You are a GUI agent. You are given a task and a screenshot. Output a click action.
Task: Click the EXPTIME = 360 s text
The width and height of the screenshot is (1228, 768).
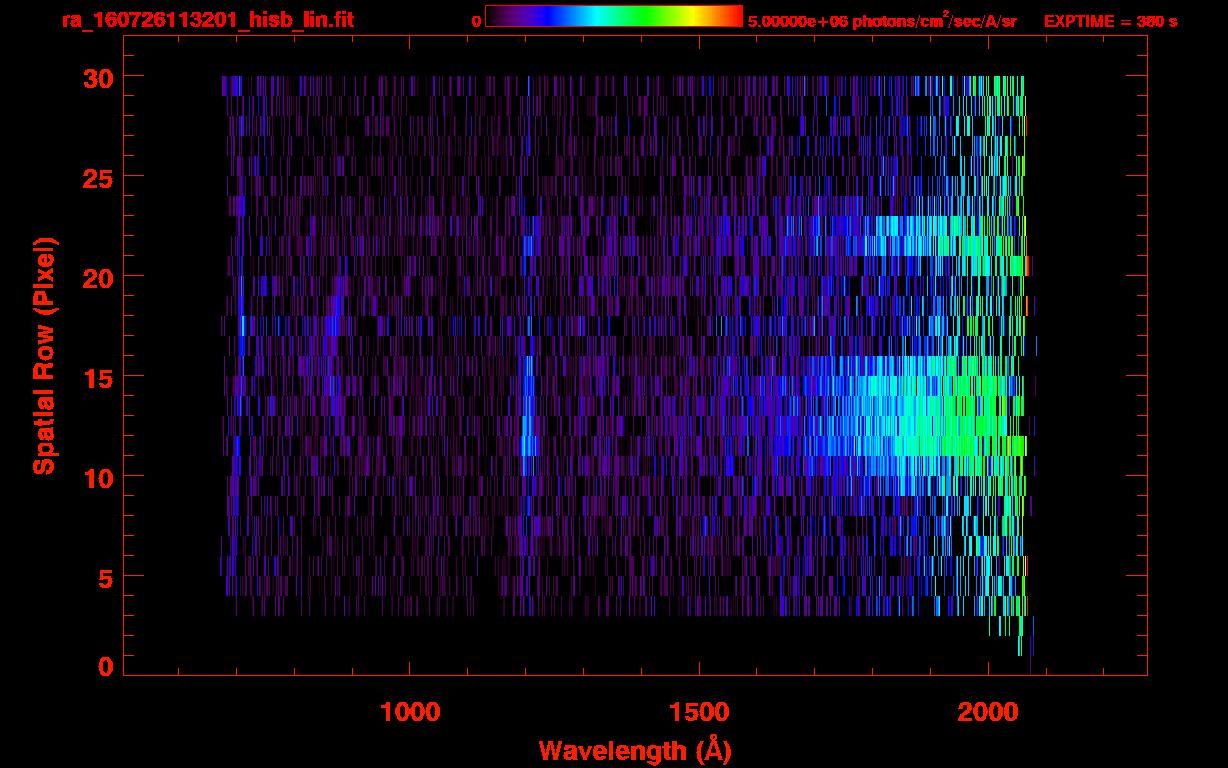click(1110, 21)
